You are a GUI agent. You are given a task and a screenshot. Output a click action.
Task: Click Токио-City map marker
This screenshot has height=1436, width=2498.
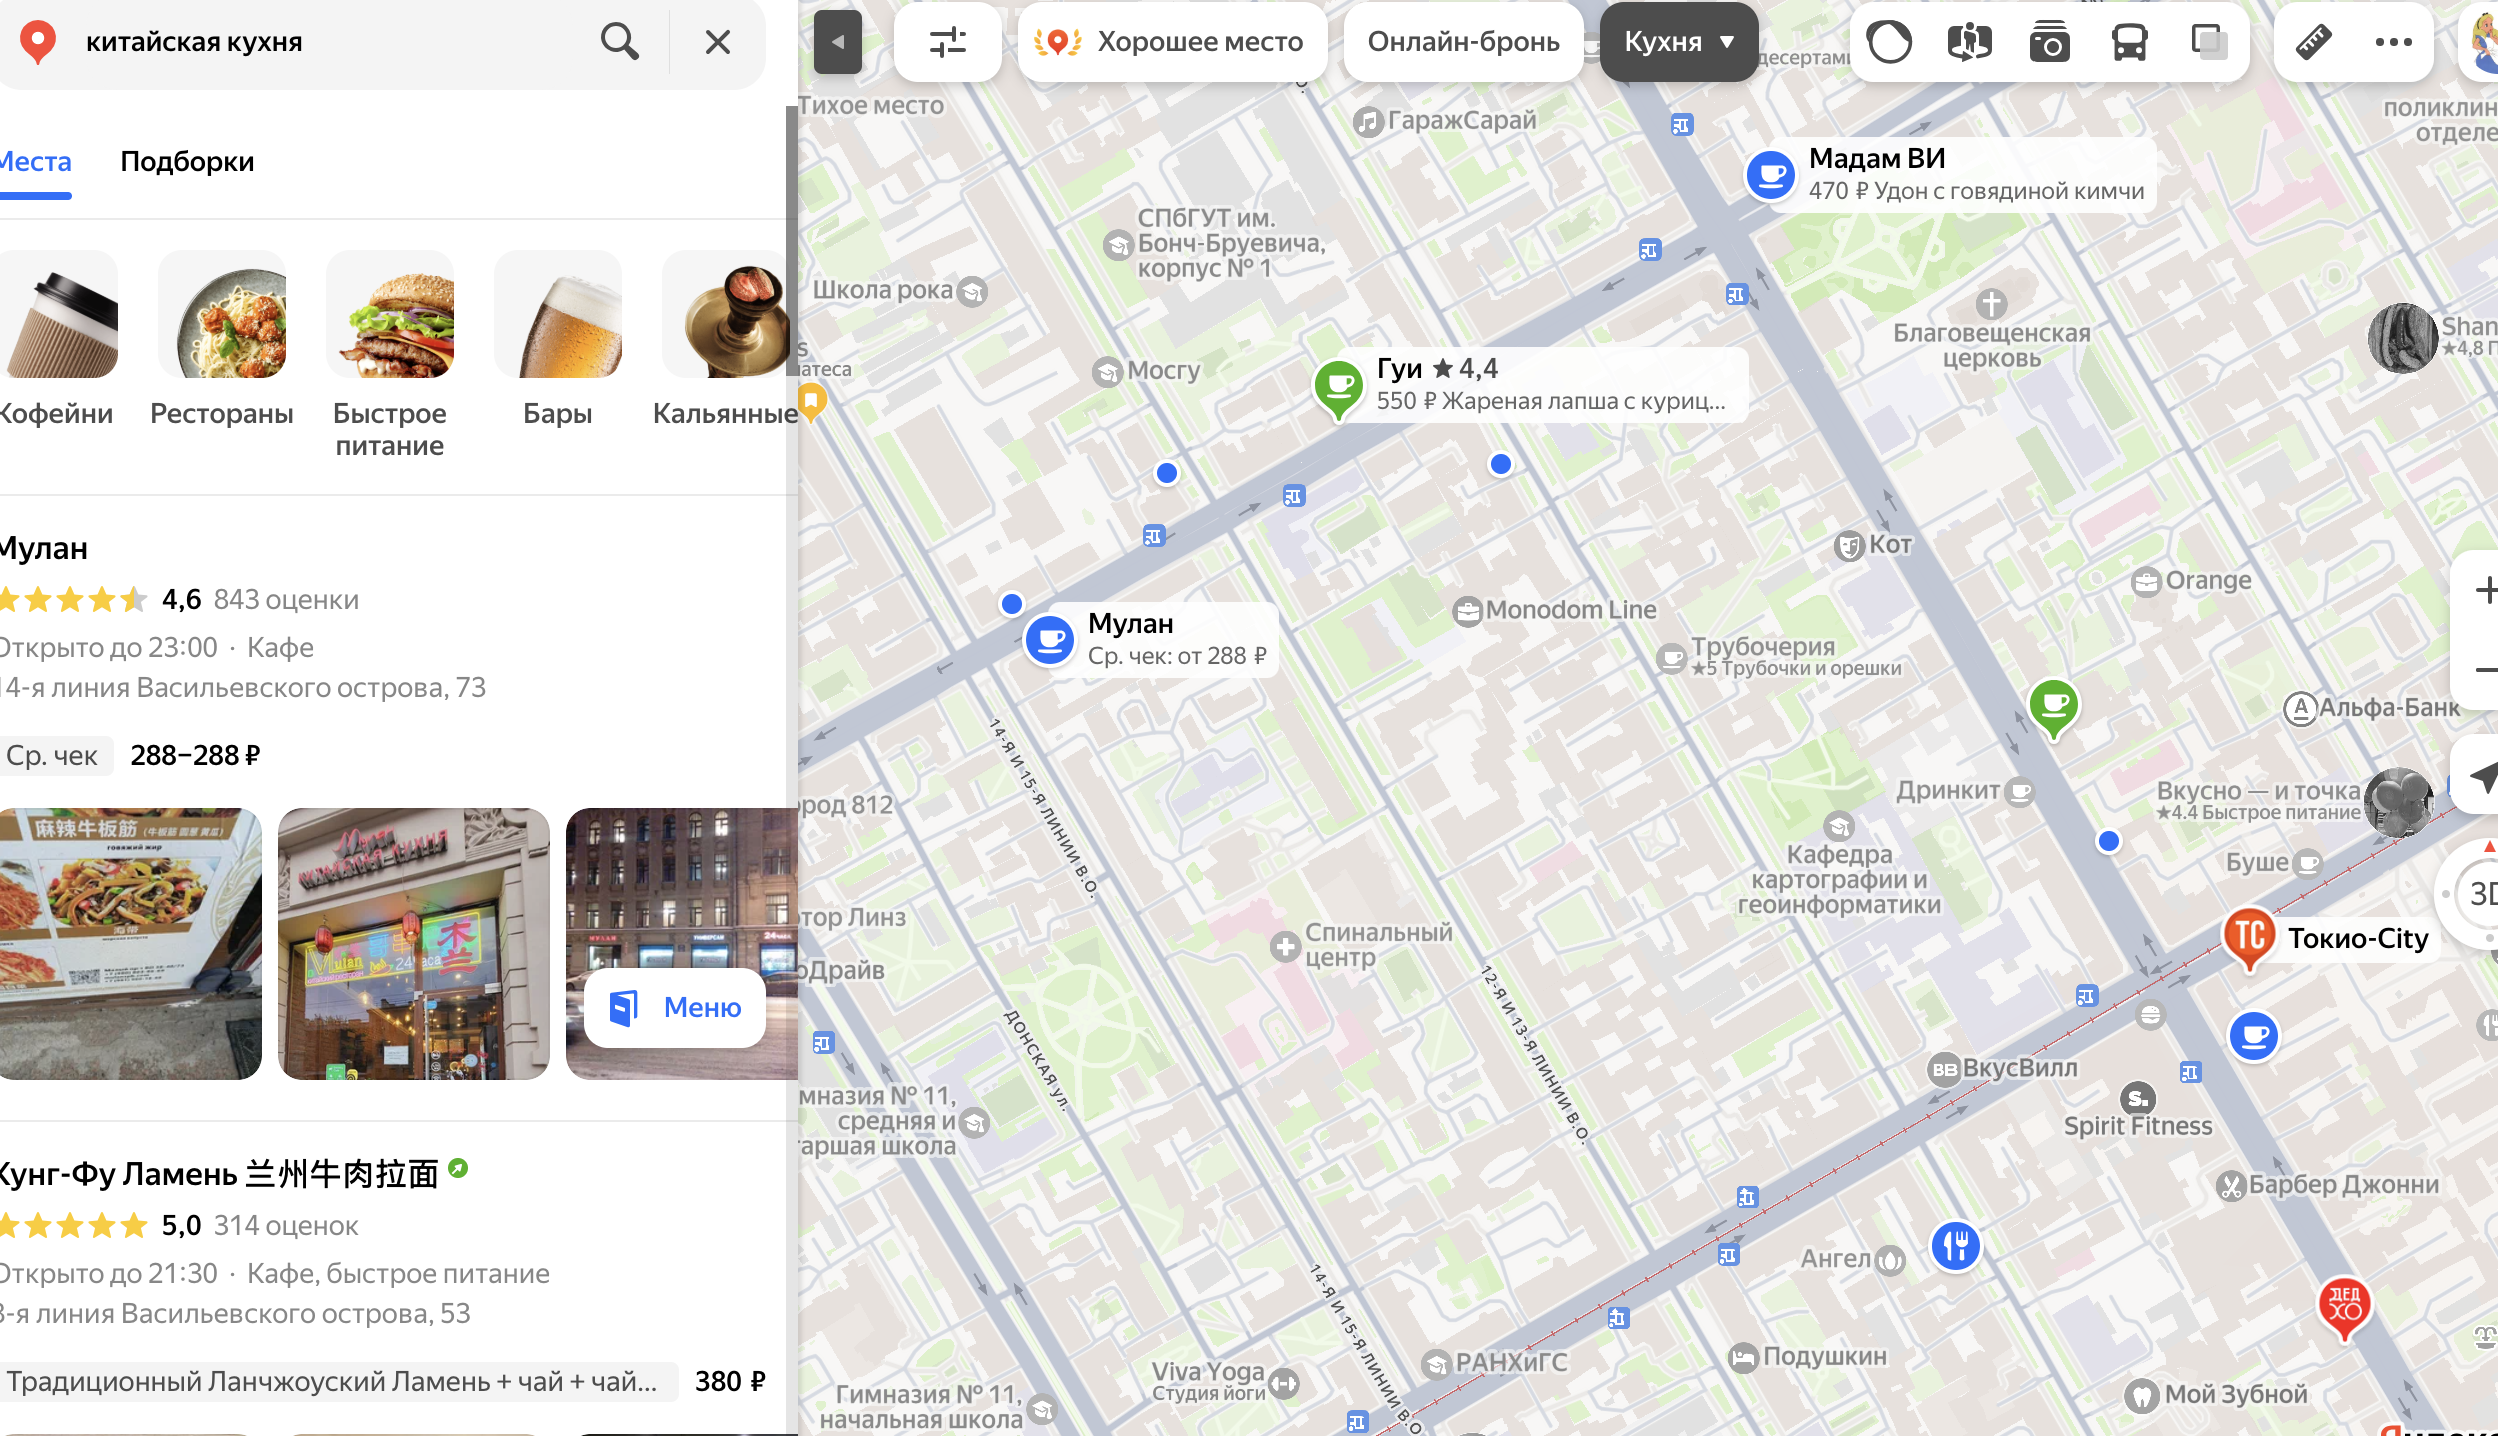pos(2249,937)
